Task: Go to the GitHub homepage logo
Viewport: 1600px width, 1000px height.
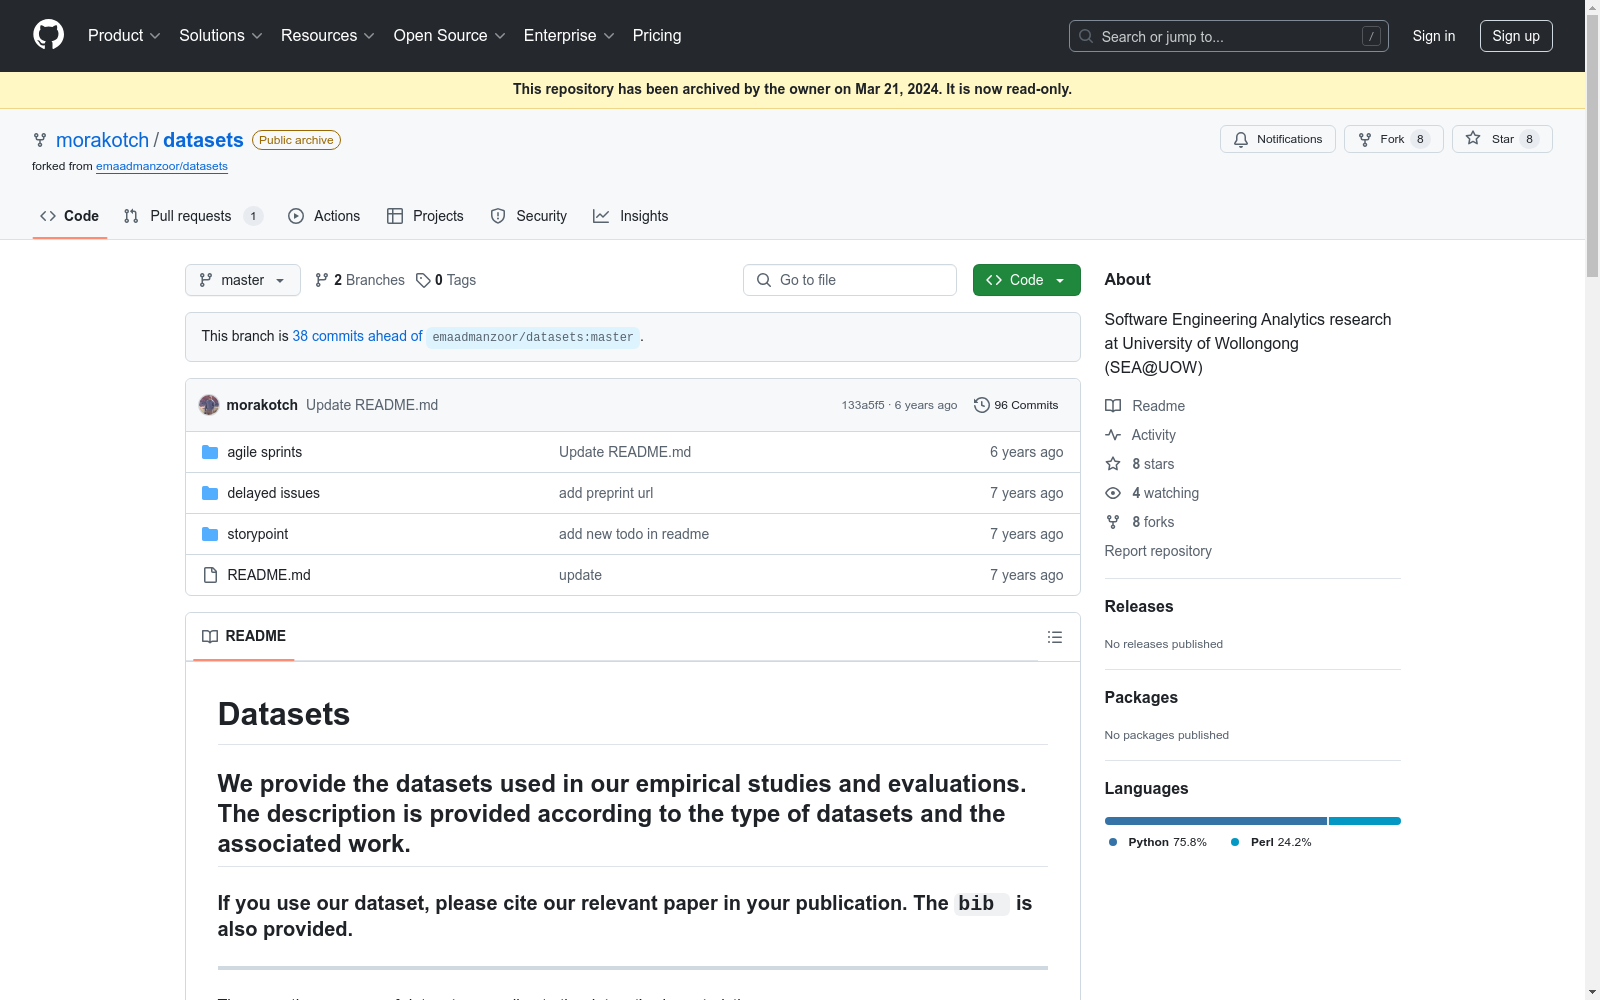Action: pyautogui.click(x=48, y=35)
